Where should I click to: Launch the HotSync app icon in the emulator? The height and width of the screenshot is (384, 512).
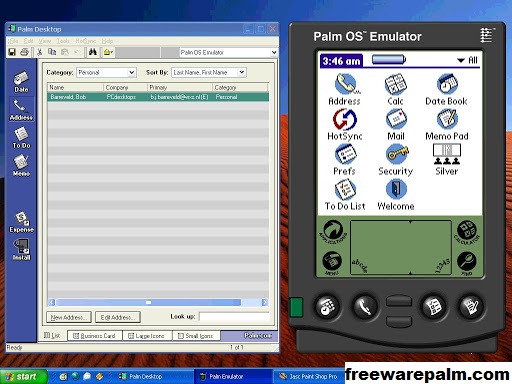click(x=345, y=124)
